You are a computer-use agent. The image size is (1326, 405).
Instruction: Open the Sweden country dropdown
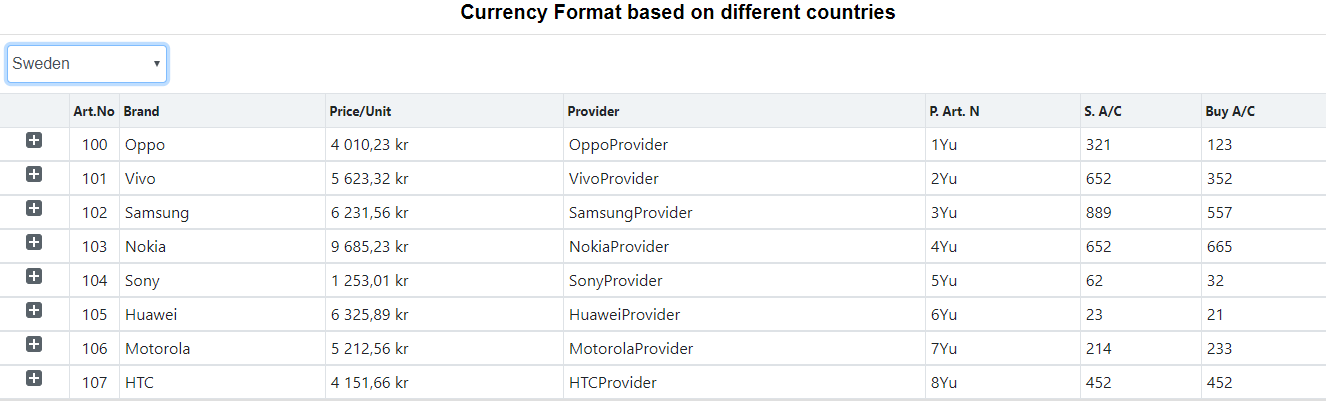87,64
